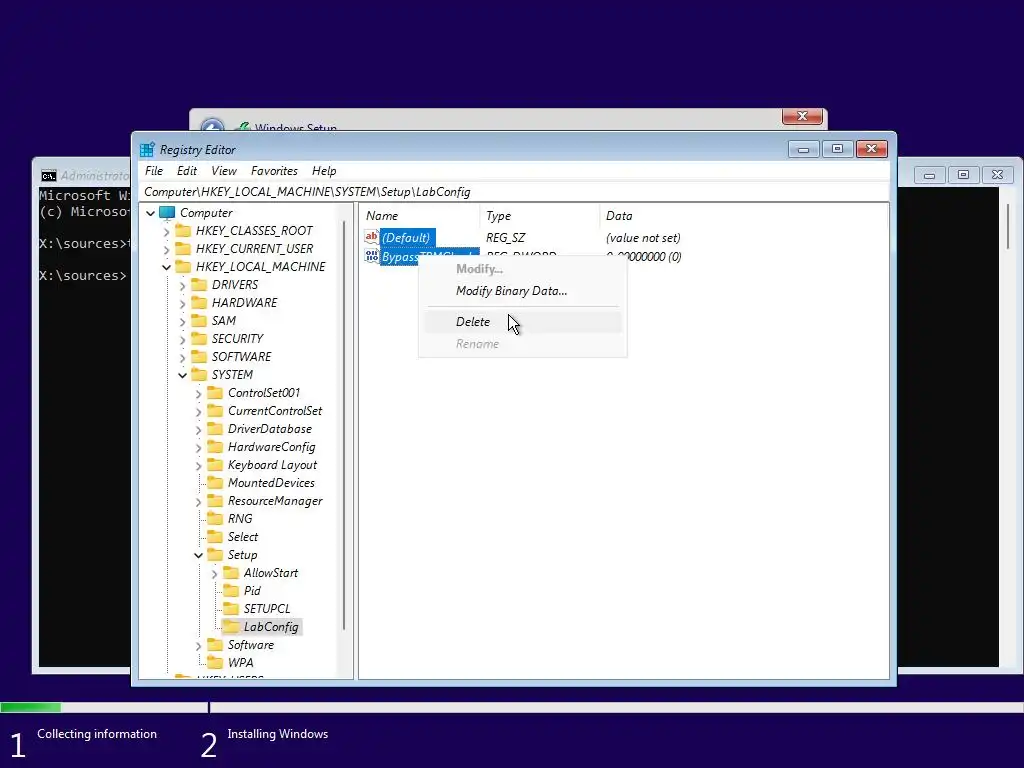Viewport: 1024px width, 768px height.
Task: Select the Software key under SYSTEM
Action: point(251,645)
